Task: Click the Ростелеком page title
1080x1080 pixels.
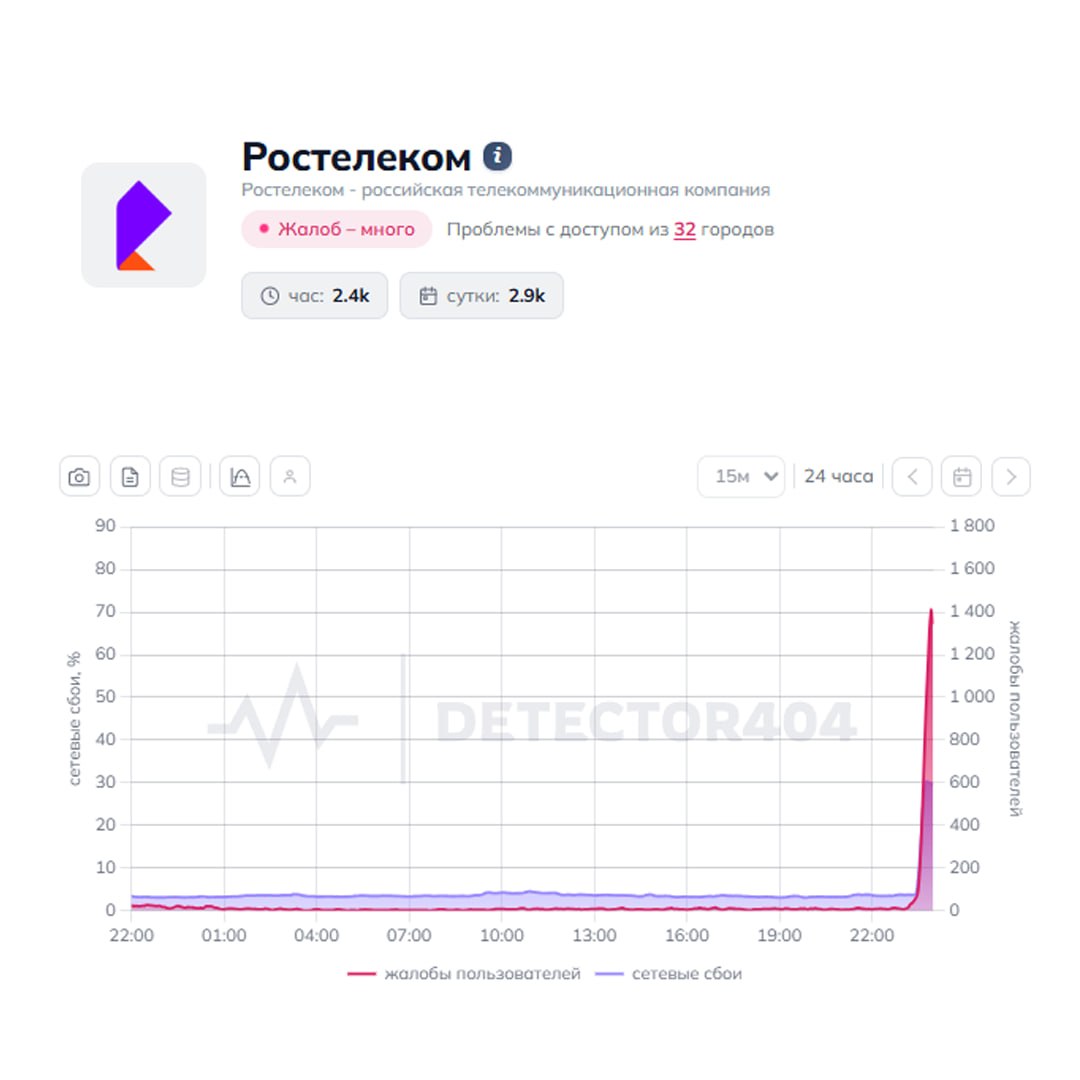Action: 356,157
